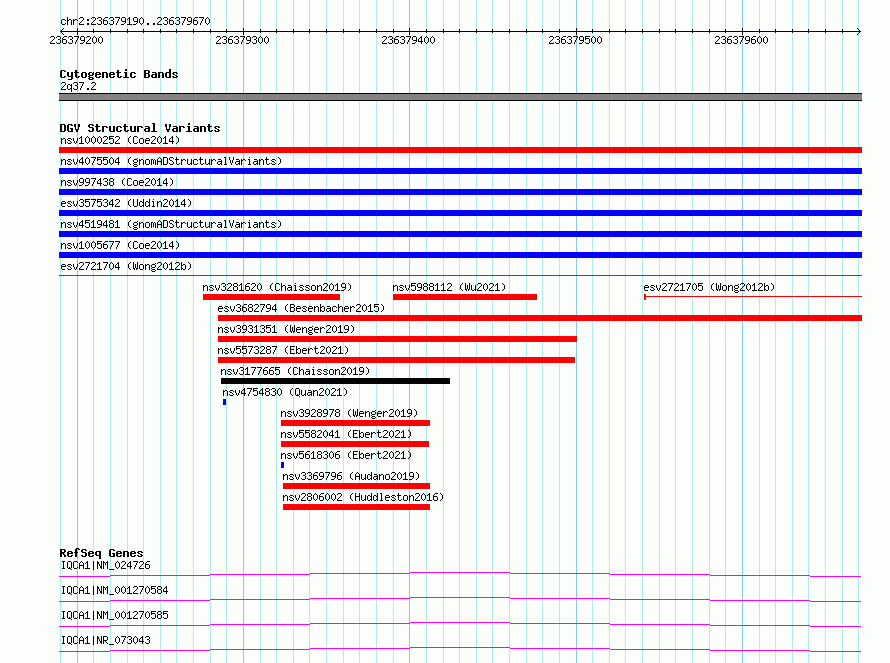Click ruler position 236379500
This screenshot has width=890, height=663.
[x=575, y=40]
